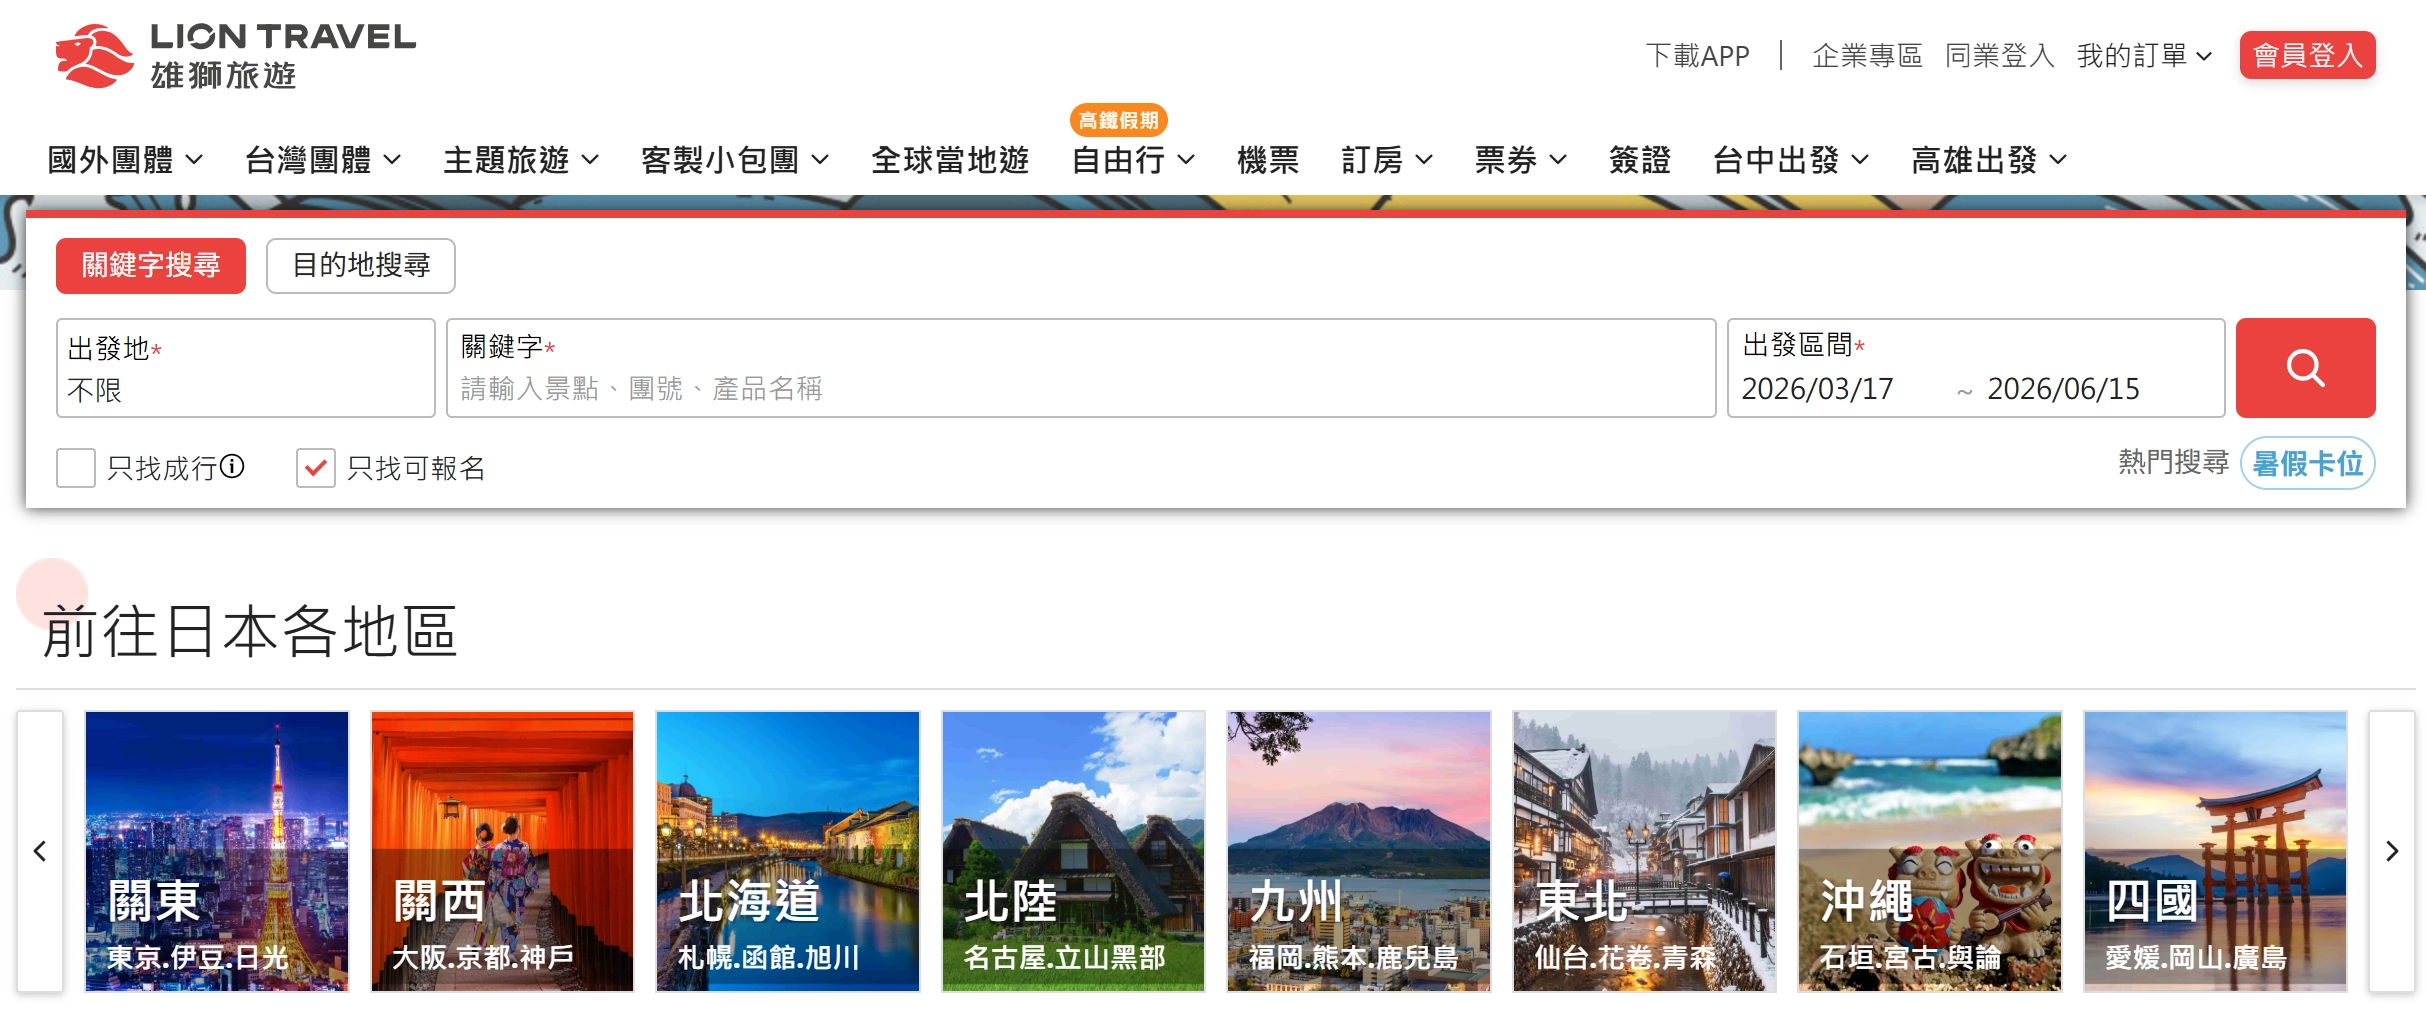
Task: Switch to 目的地搜尋 search mode
Action: tap(360, 266)
